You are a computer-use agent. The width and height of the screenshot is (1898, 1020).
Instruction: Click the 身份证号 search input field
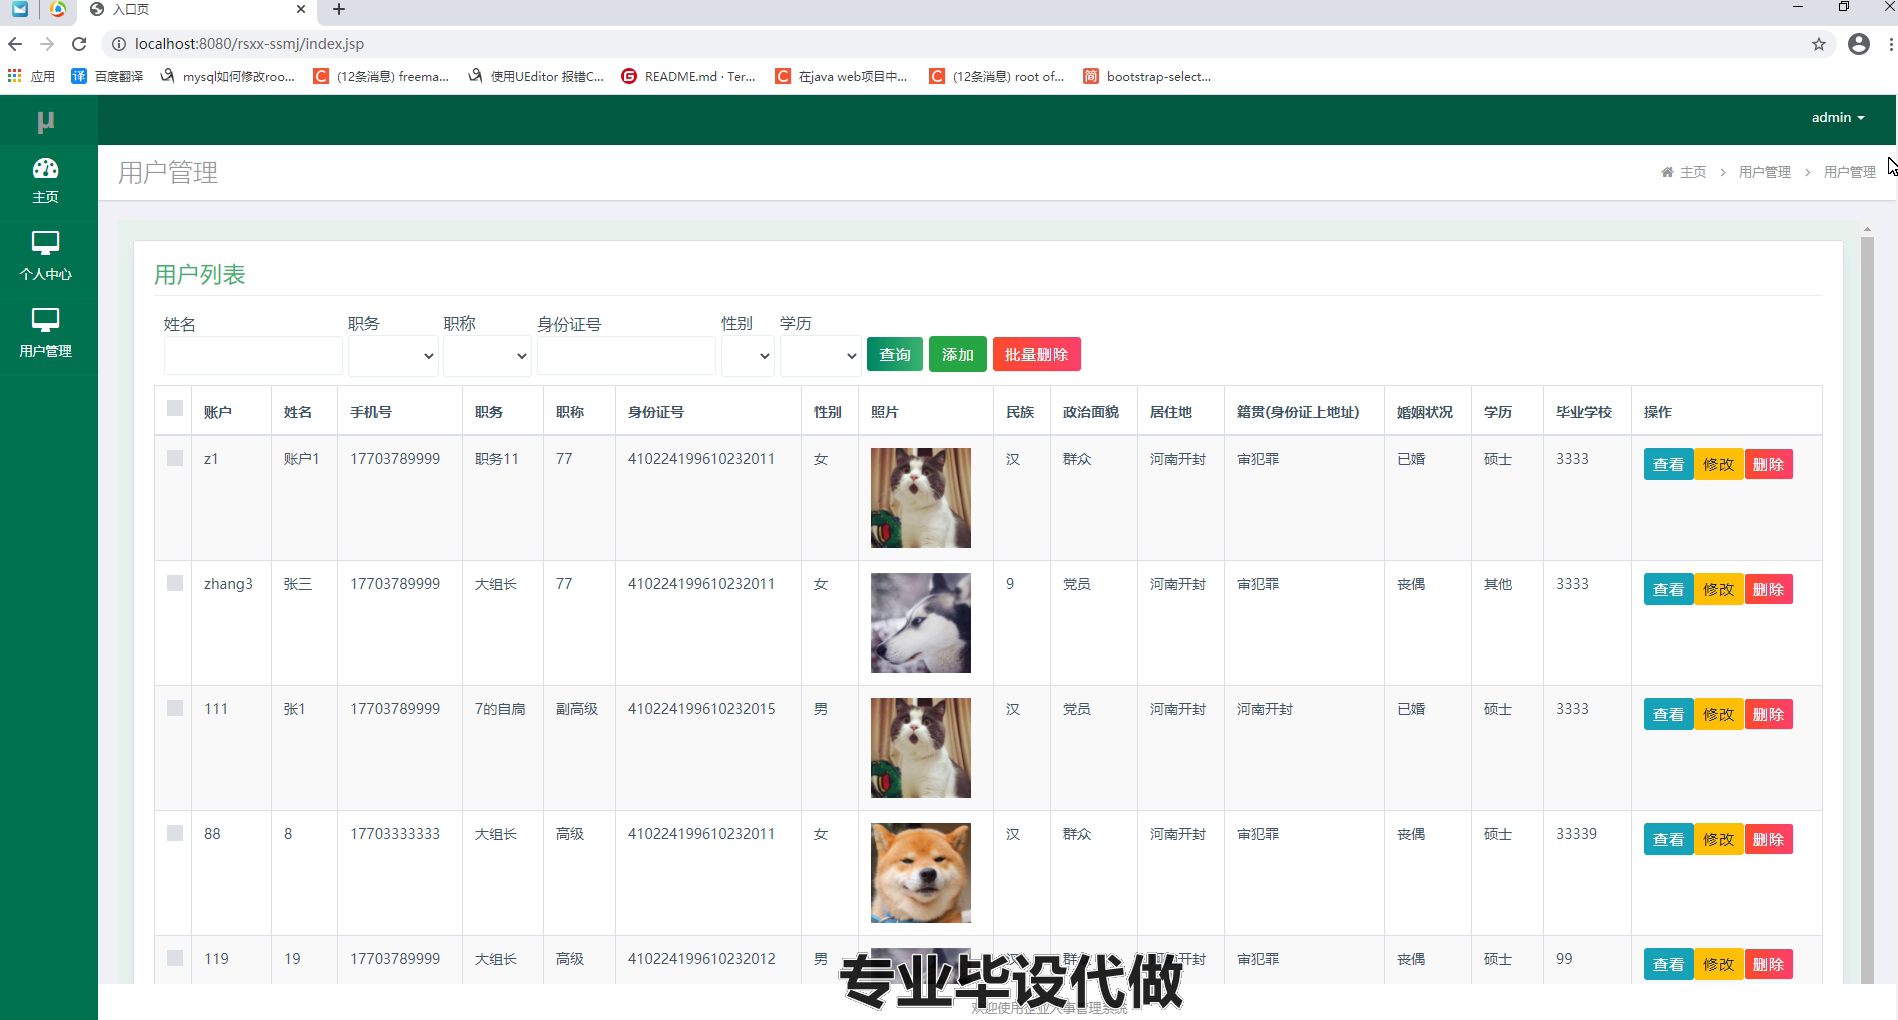coord(626,356)
